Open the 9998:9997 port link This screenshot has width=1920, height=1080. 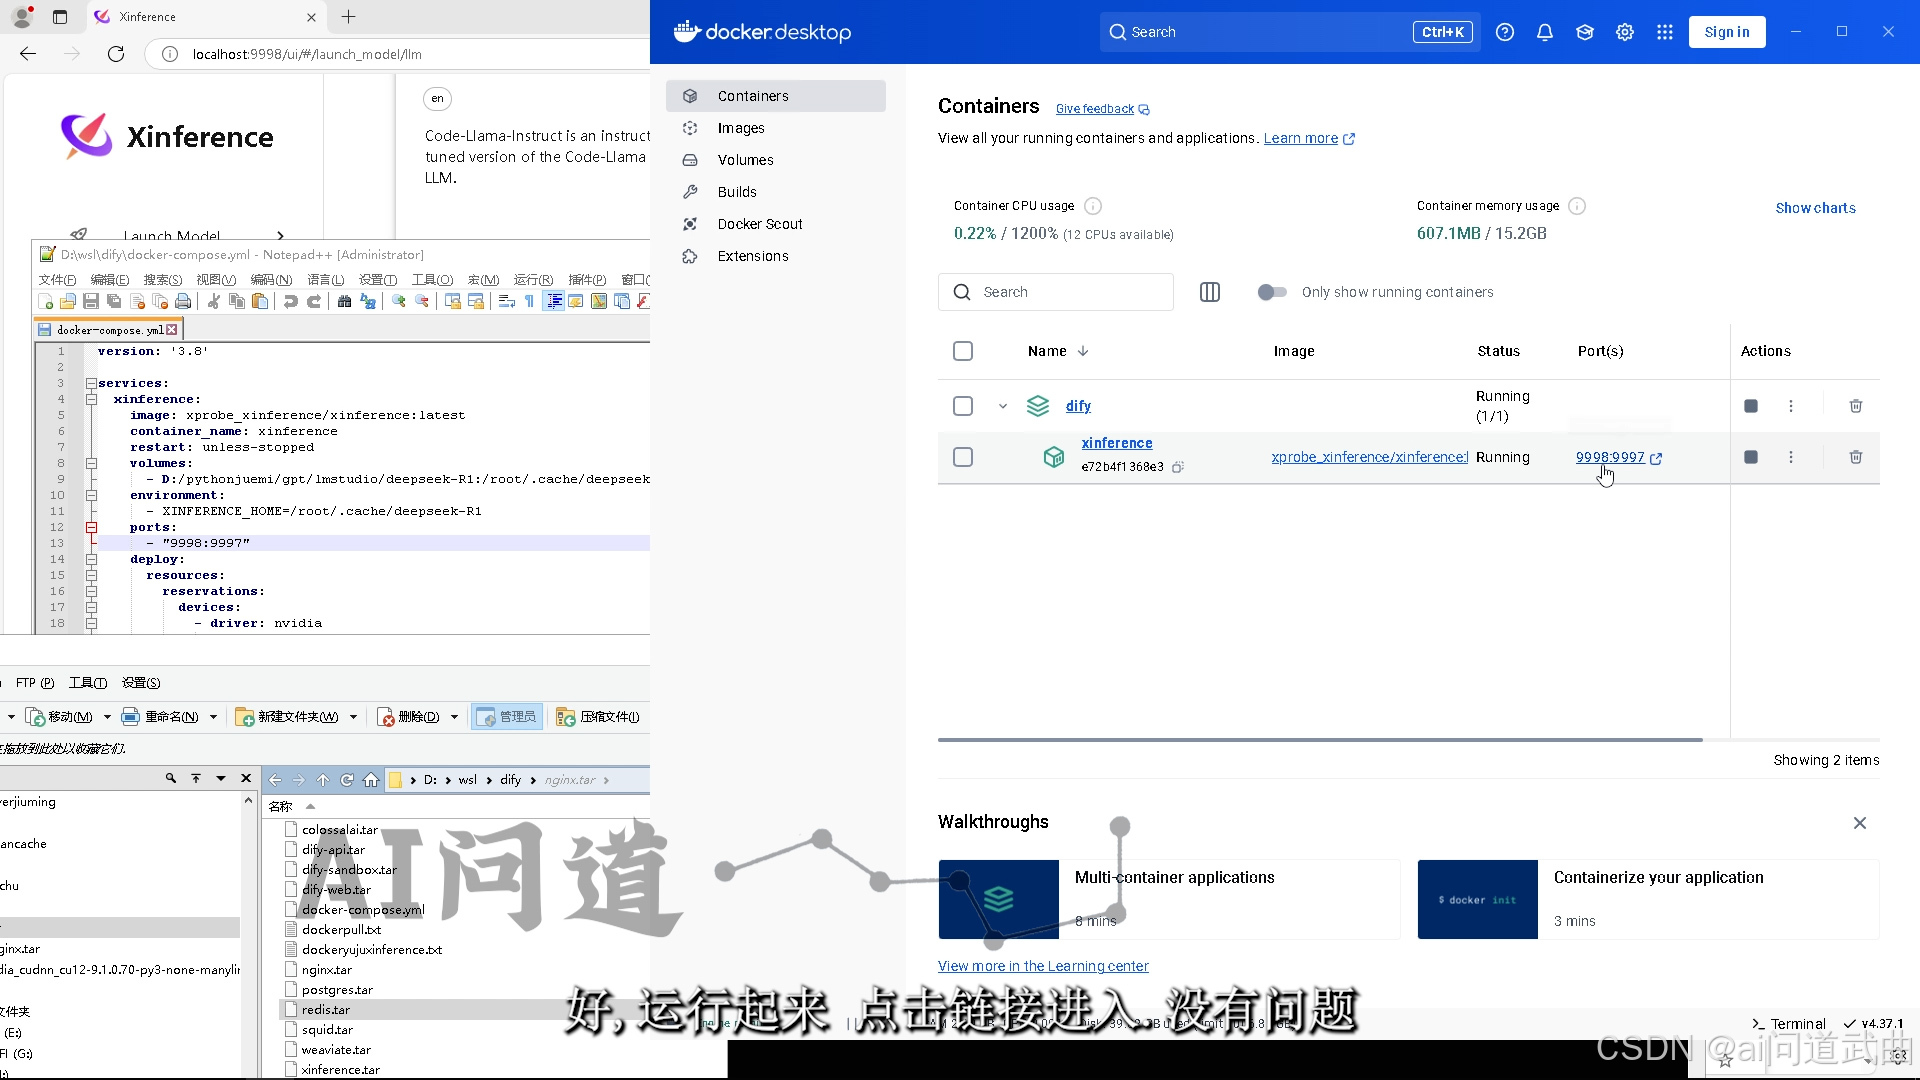pos(1609,457)
